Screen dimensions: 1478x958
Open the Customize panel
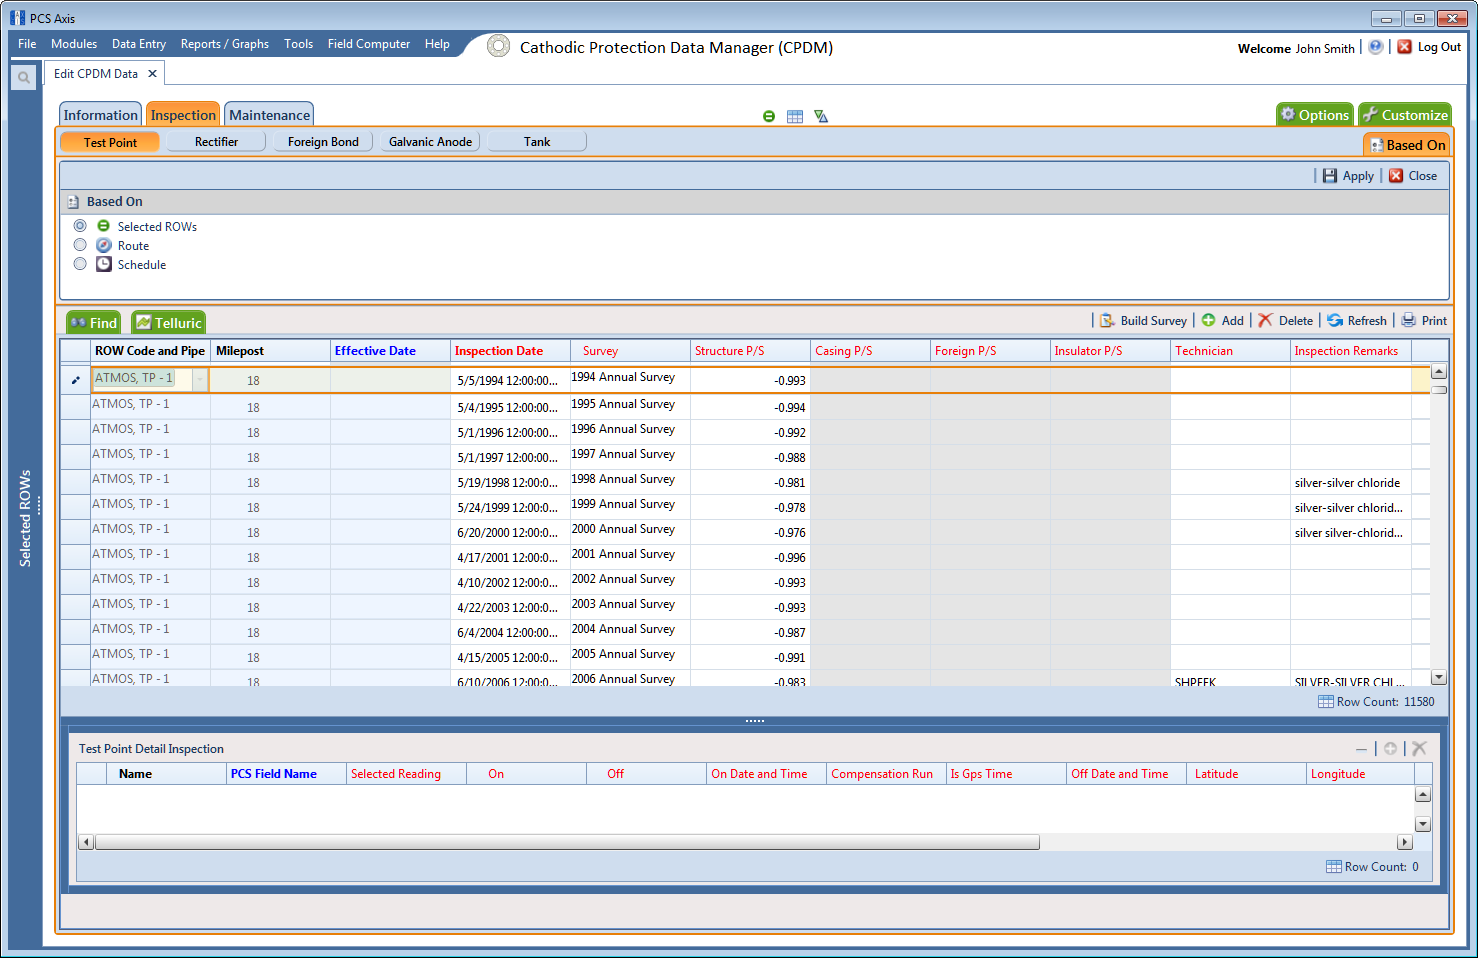pyautogui.click(x=1405, y=115)
